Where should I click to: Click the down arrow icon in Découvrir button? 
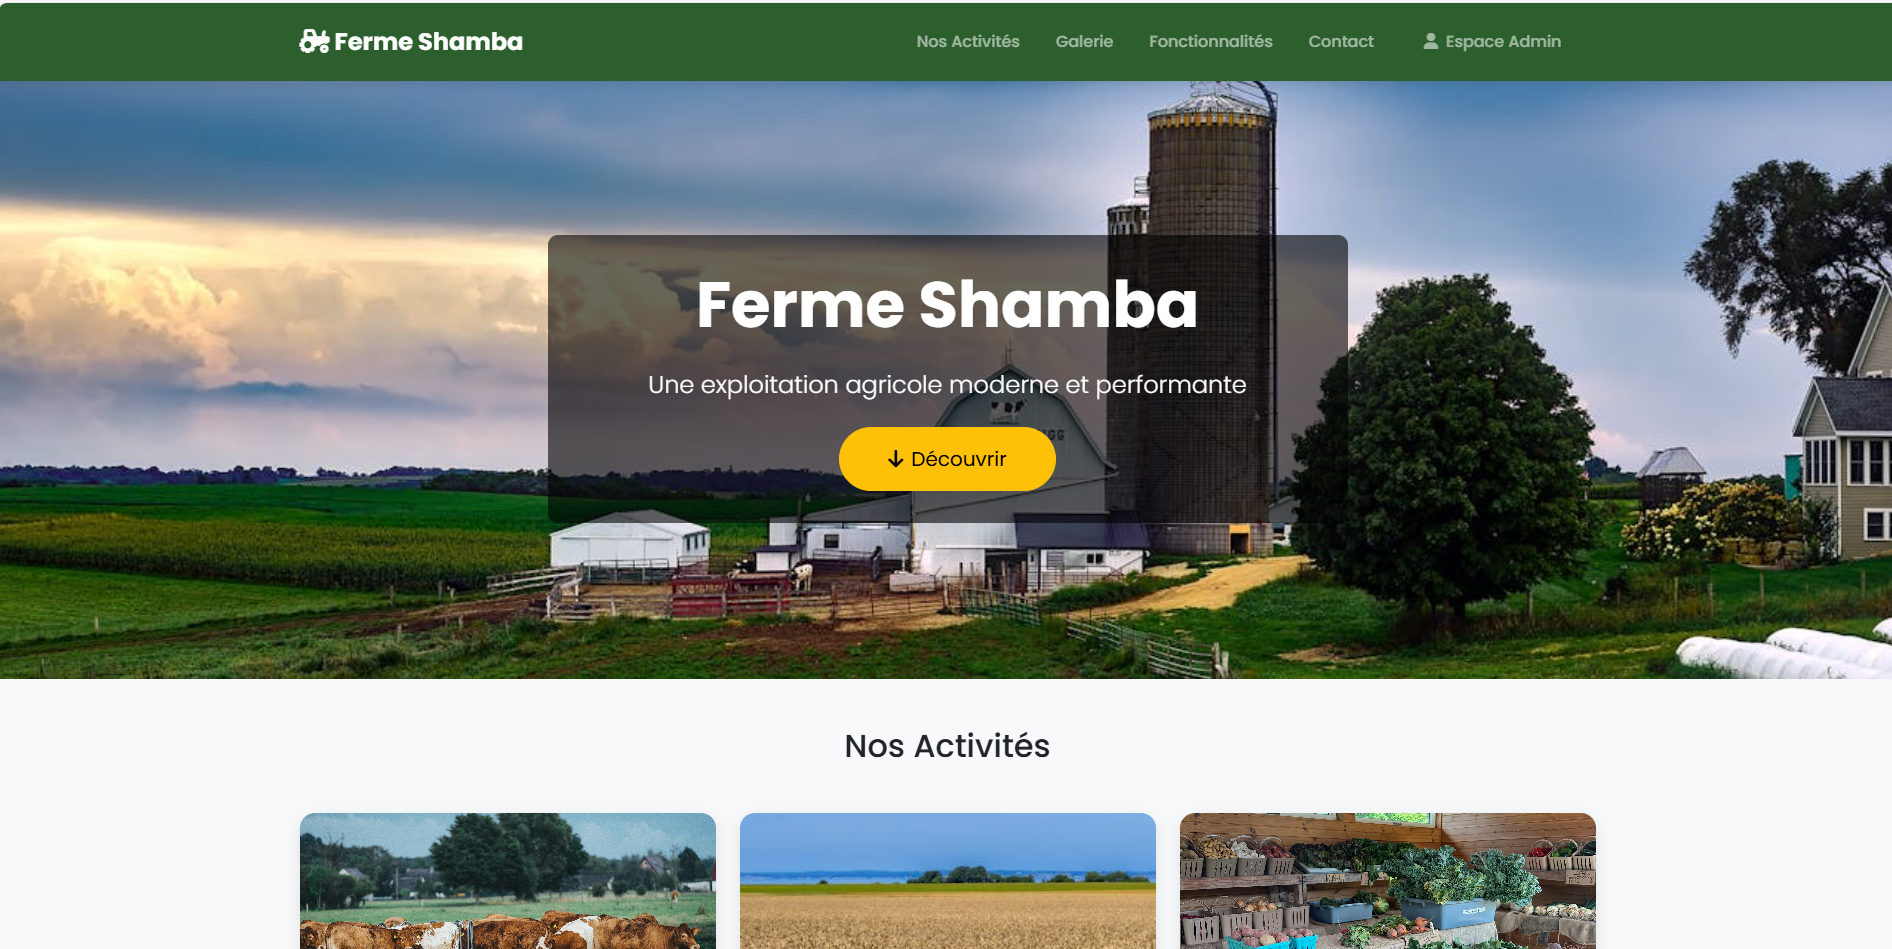[895, 459]
